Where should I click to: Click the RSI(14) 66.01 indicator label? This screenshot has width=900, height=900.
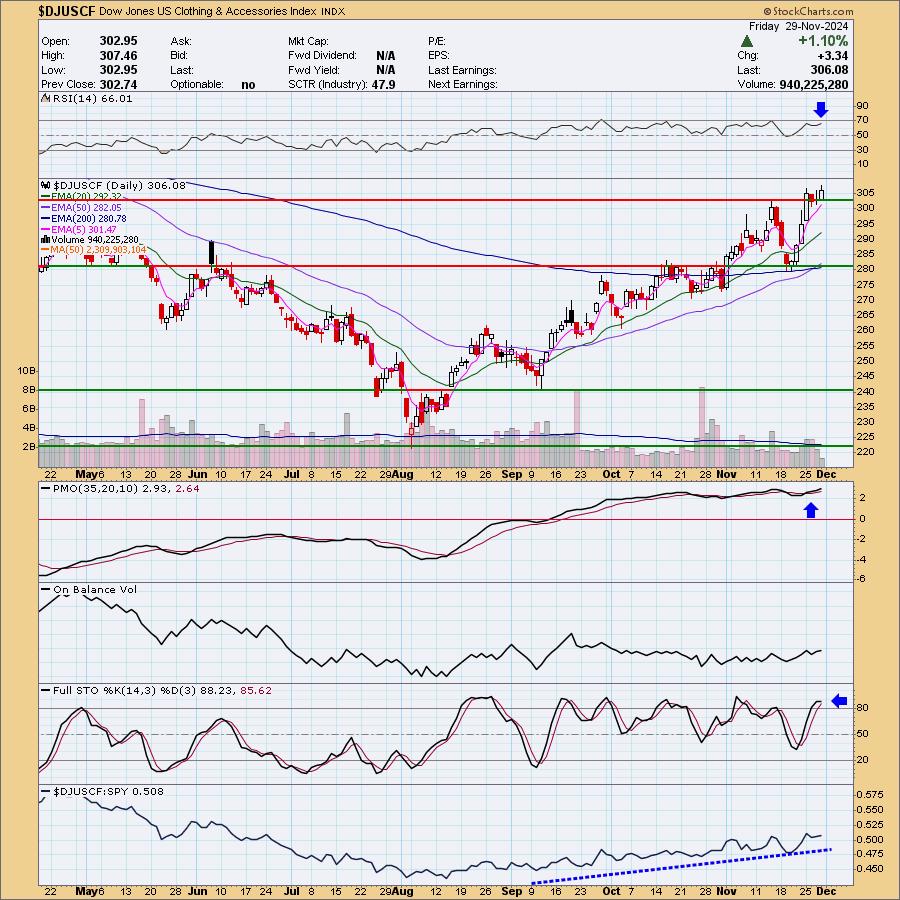tap(87, 99)
